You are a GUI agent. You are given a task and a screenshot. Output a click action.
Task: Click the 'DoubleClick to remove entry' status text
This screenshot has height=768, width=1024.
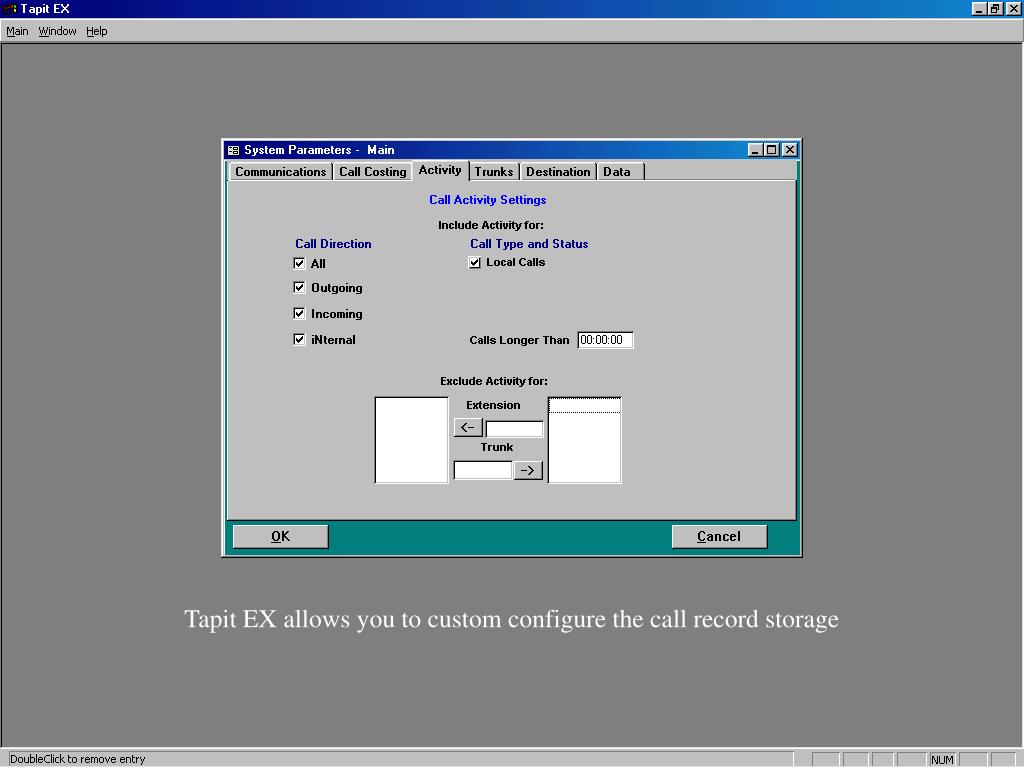click(77, 759)
